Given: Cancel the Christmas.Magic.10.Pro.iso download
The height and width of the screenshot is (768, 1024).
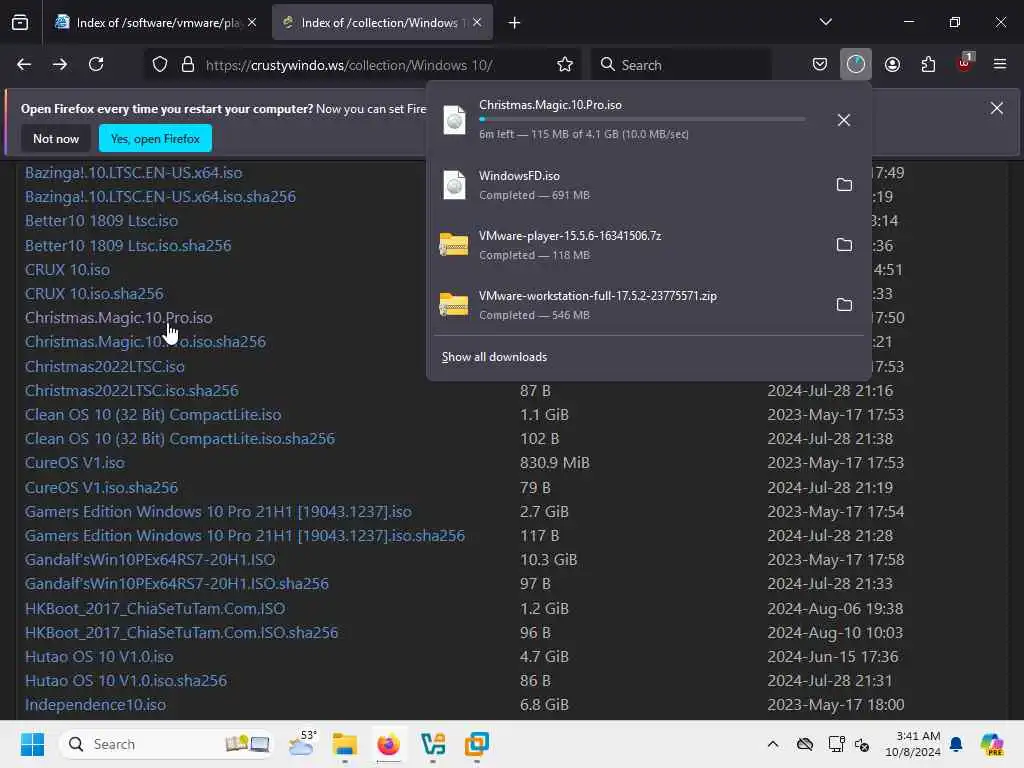Looking at the screenshot, I should pyautogui.click(x=844, y=120).
